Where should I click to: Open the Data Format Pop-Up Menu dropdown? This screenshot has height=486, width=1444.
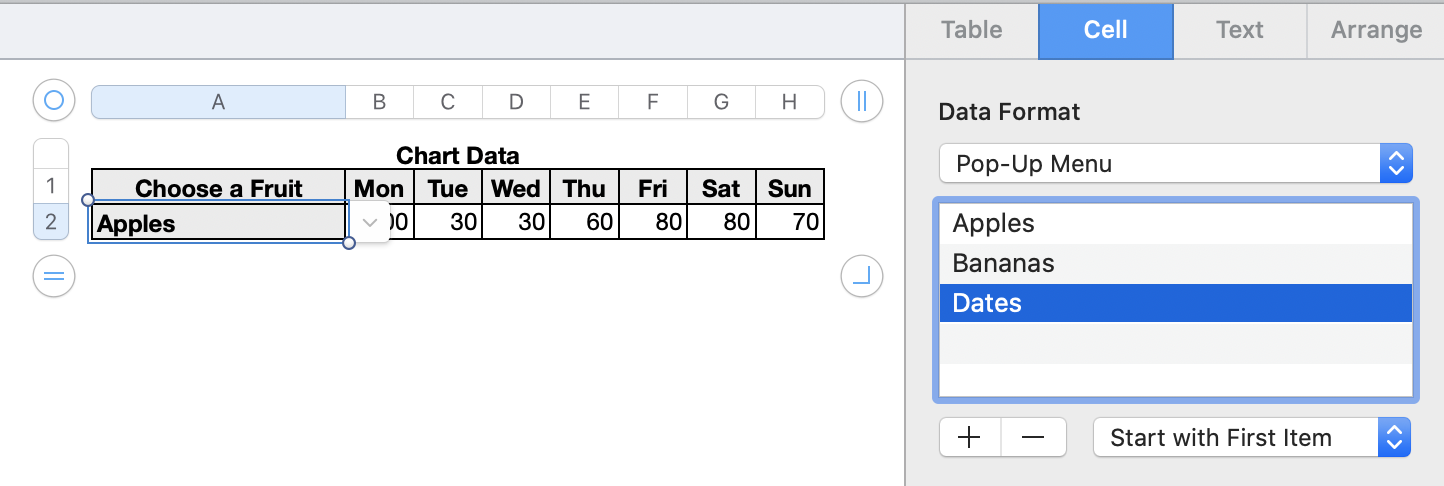[1174, 164]
